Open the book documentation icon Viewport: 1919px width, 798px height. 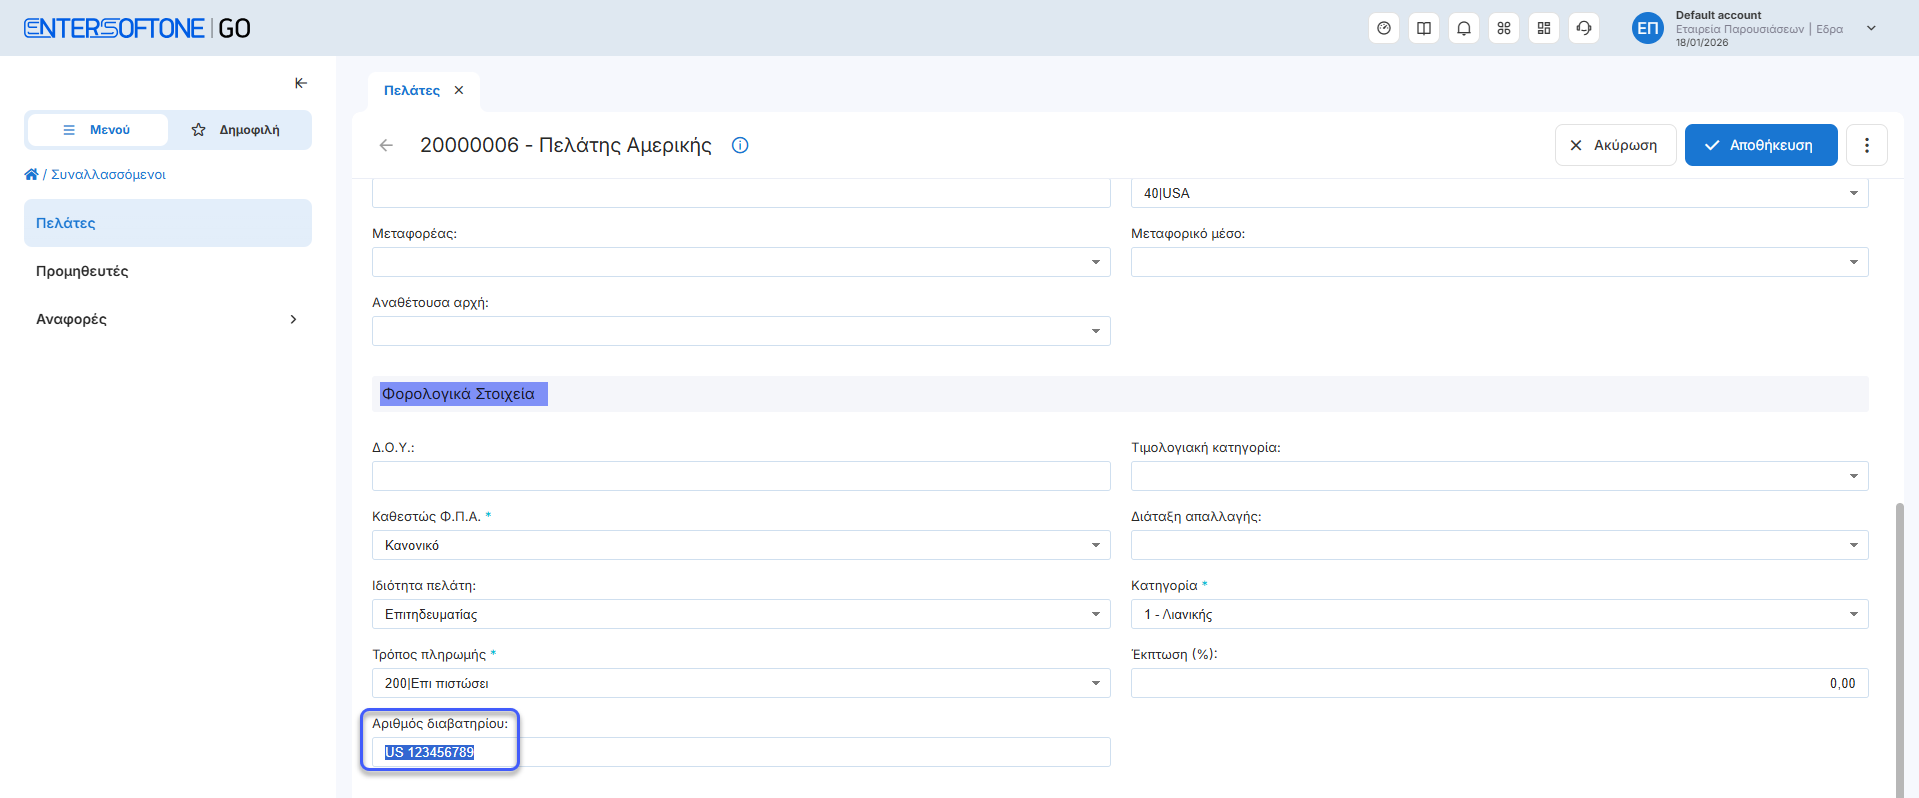(x=1424, y=28)
